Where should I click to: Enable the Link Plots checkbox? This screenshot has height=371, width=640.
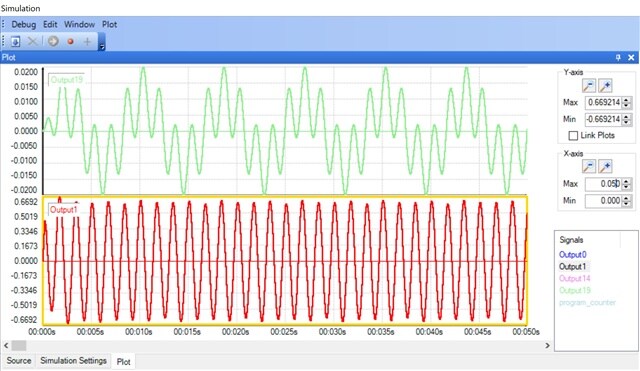point(573,136)
